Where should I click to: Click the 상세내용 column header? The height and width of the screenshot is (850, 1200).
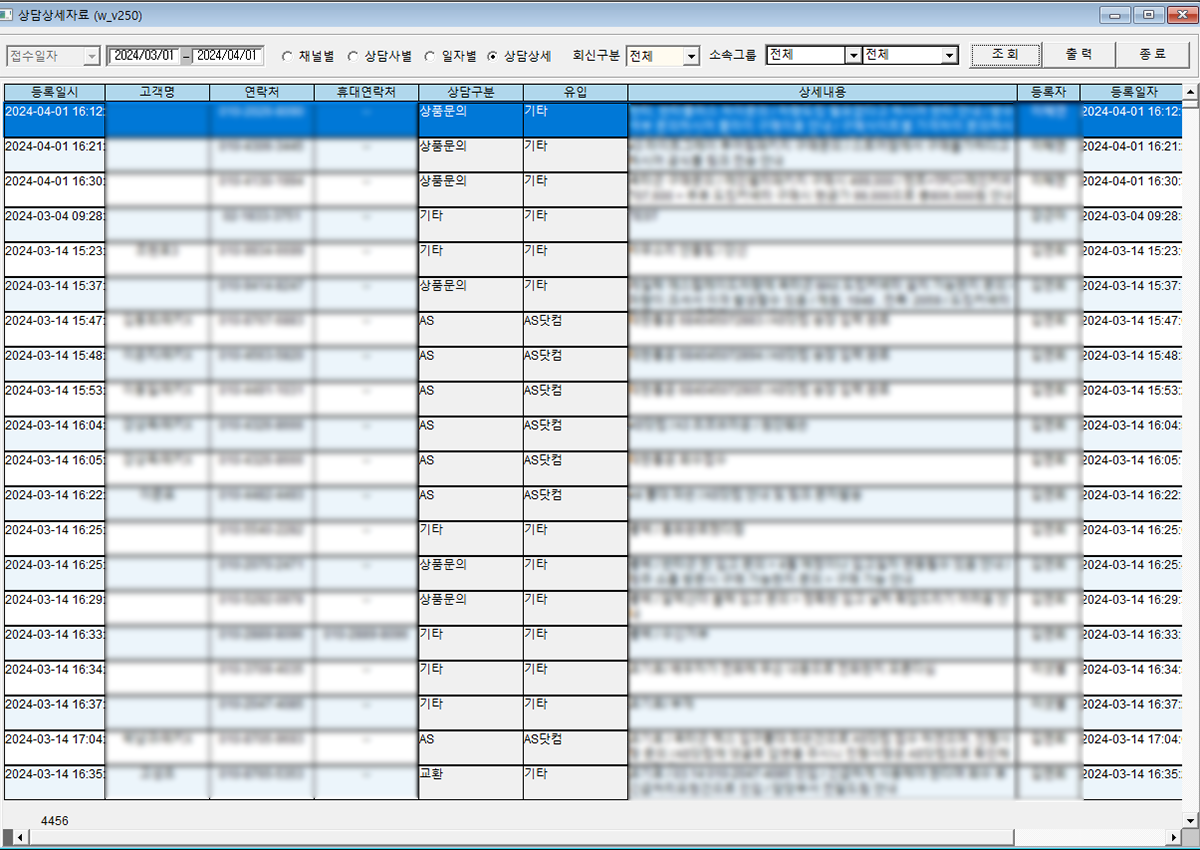pyautogui.click(x=822, y=92)
